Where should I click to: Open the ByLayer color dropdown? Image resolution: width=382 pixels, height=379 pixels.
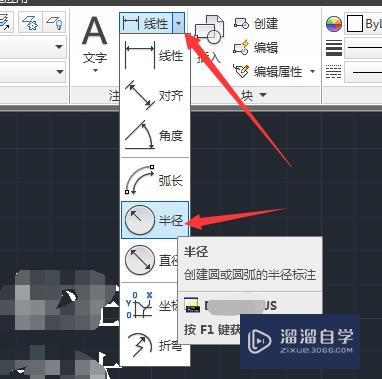pyautogui.click(x=363, y=24)
